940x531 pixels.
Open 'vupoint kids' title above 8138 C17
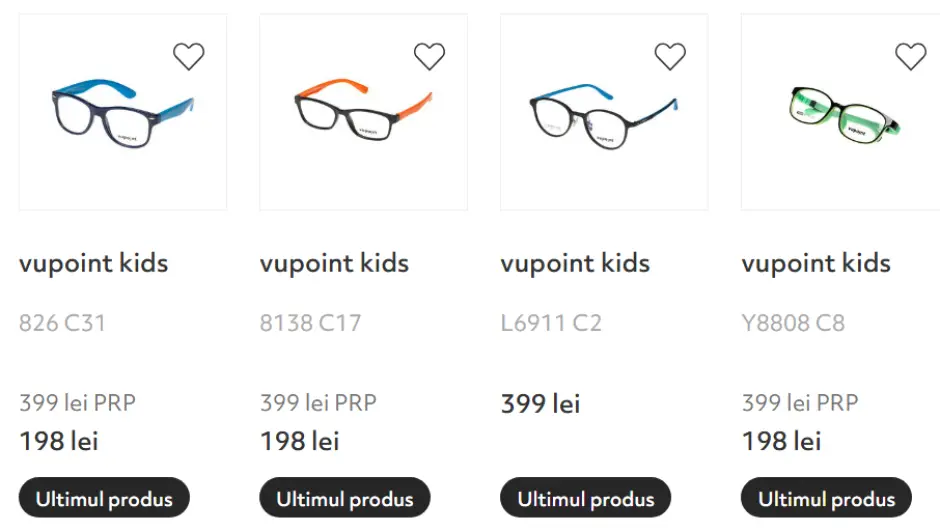click(334, 264)
